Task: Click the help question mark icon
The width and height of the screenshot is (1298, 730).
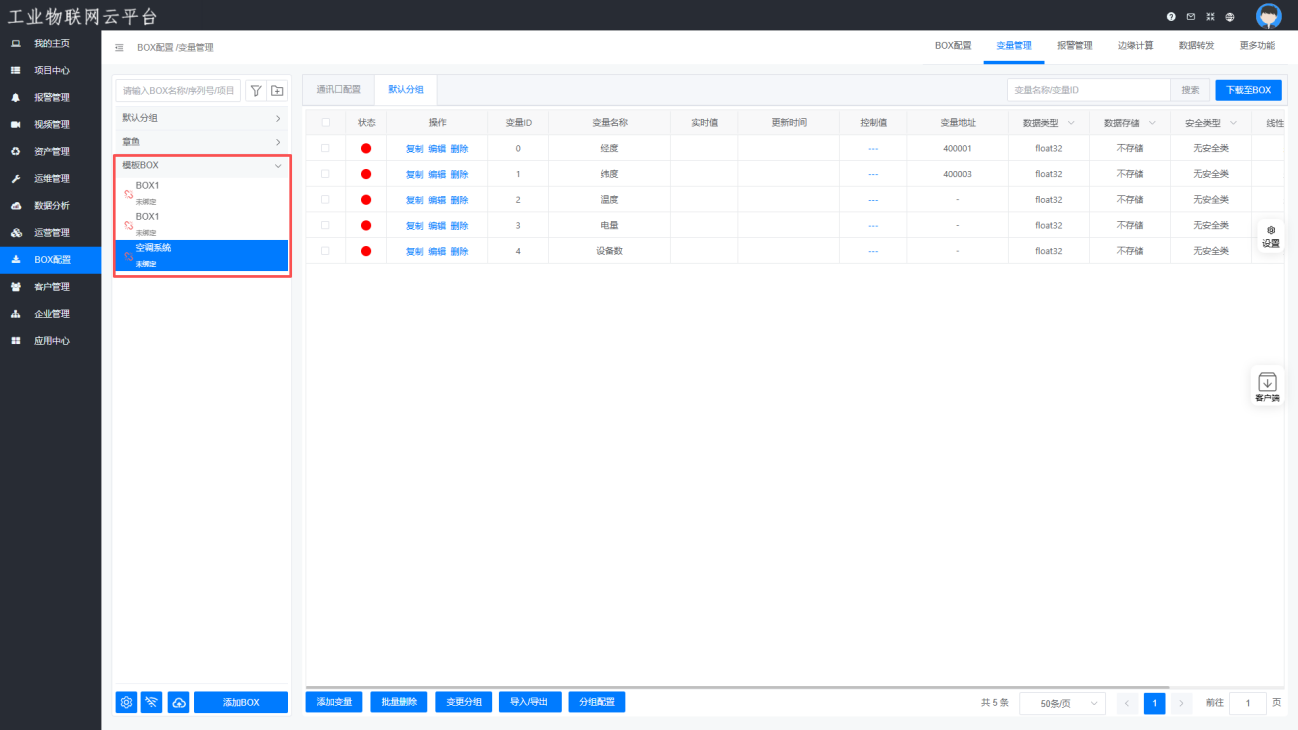Action: pos(1171,17)
